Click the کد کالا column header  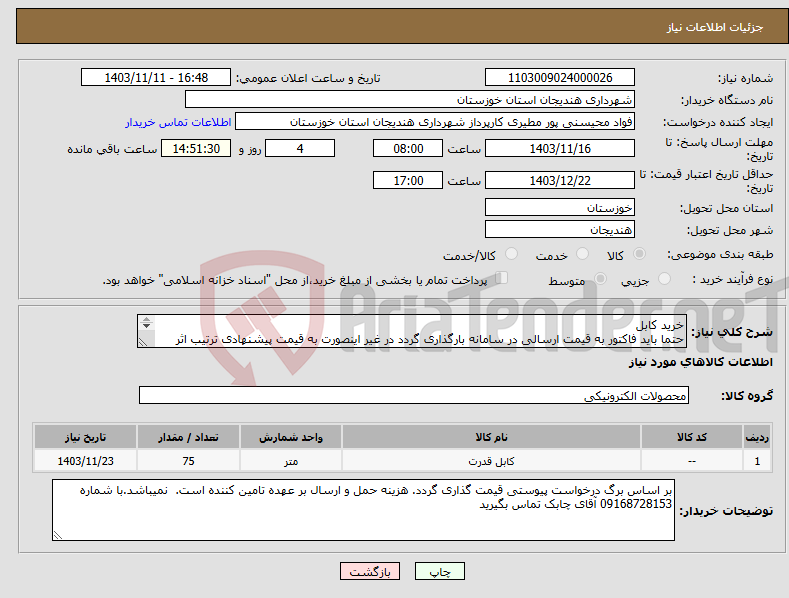[692, 437]
